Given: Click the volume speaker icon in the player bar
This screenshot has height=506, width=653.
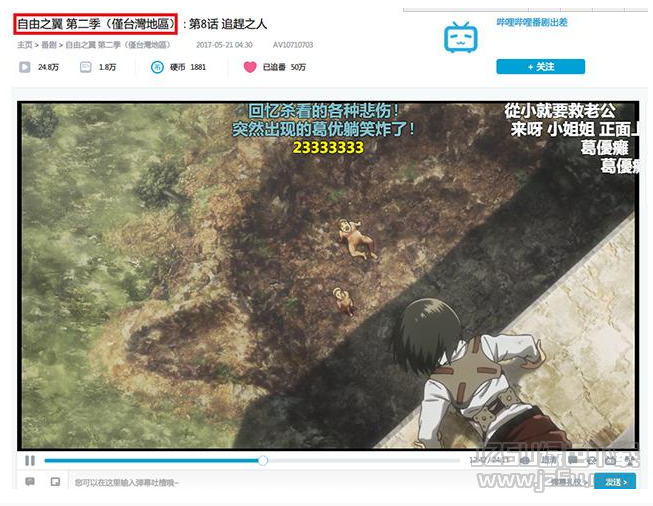Looking at the screenshot, I should 524,460.
